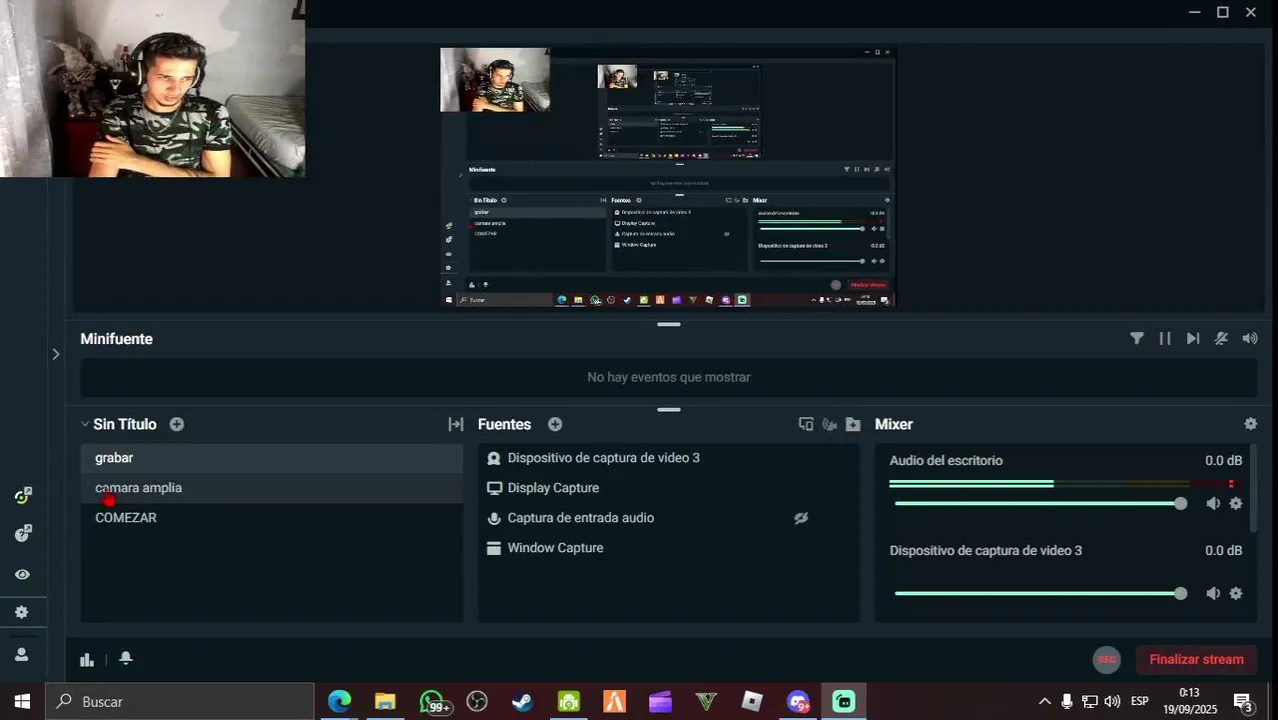Click the Minifuente panel title
The width and height of the screenshot is (1278, 720).
117,339
